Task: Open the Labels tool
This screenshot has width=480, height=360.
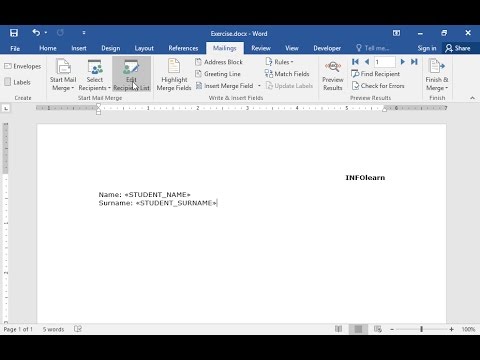Action: click(x=17, y=82)
